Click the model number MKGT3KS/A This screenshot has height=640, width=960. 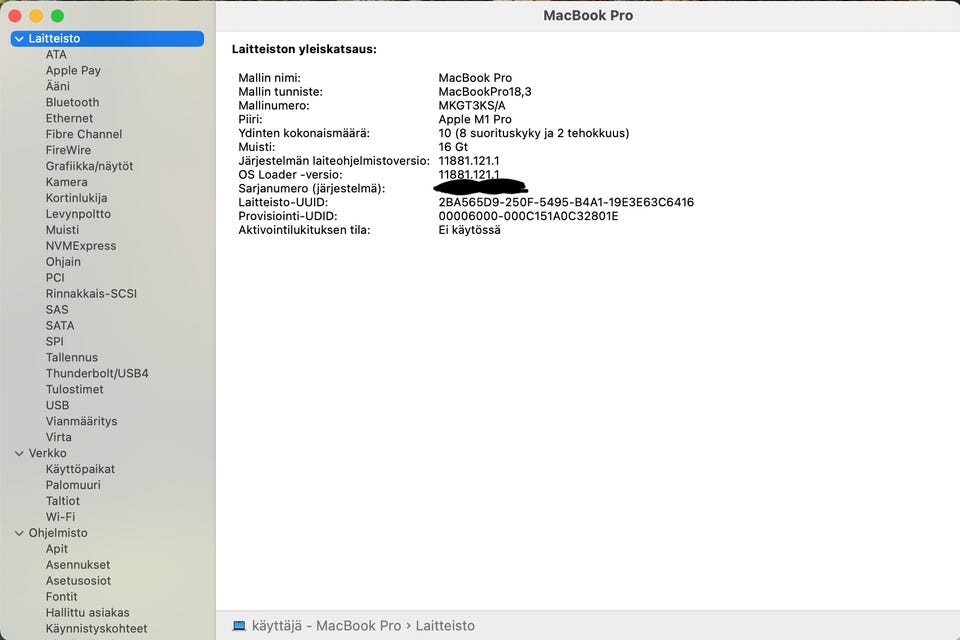(472, 105)
